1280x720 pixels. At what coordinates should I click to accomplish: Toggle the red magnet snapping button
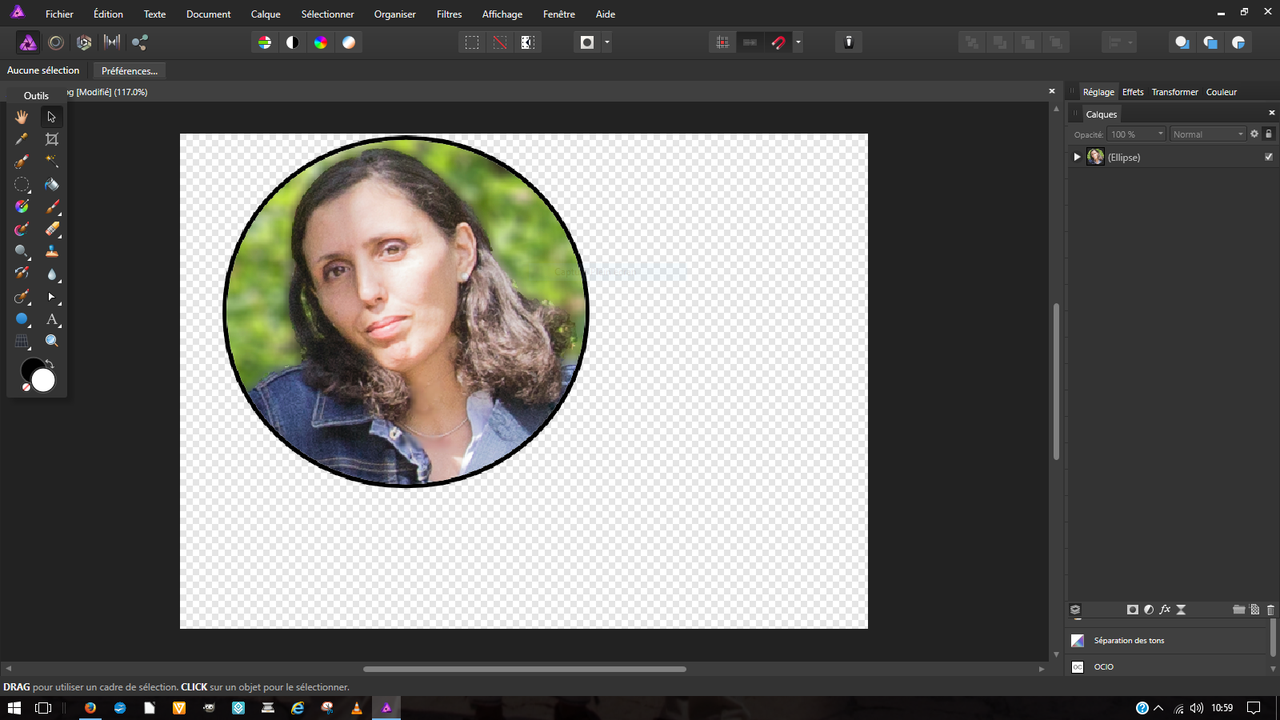pyautogui.click(x=778, y=42)
